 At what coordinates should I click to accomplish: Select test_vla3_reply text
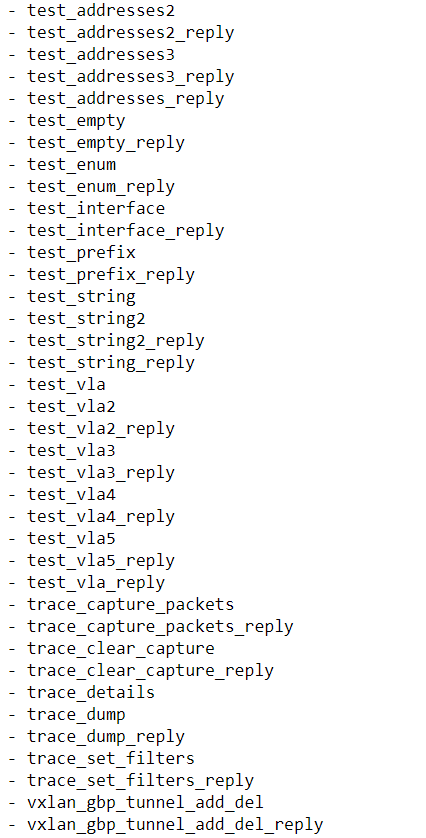tap(101, 472)
